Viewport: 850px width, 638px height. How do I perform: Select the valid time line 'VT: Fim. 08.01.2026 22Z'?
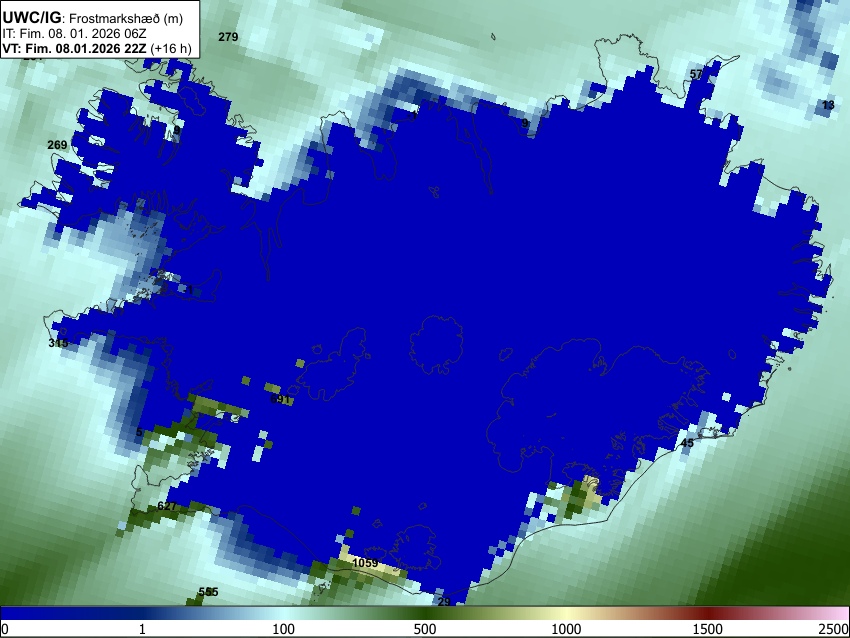point(74,48)
